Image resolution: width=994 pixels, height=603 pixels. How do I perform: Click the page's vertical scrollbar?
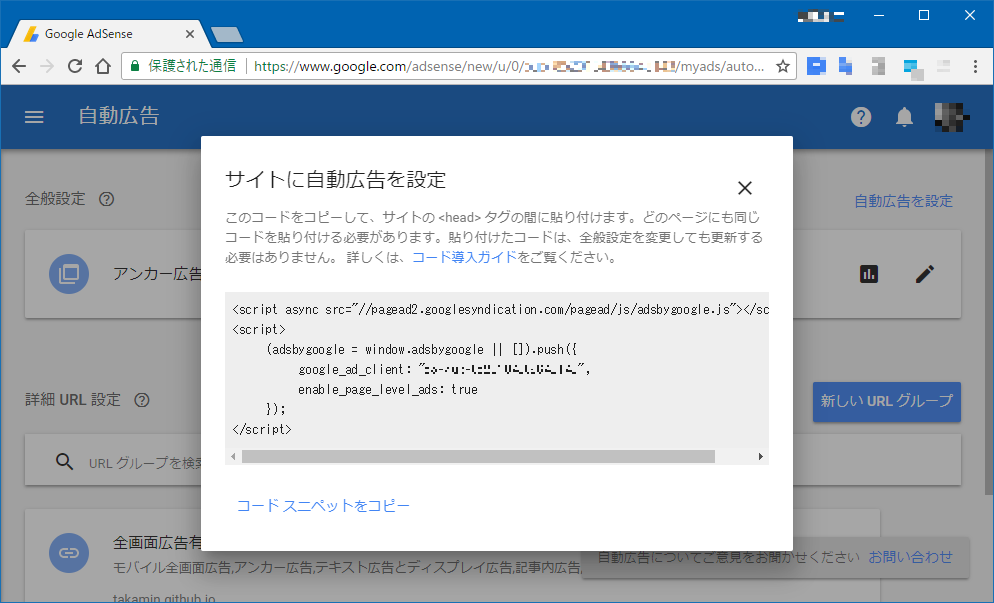[x=989, y=322]
